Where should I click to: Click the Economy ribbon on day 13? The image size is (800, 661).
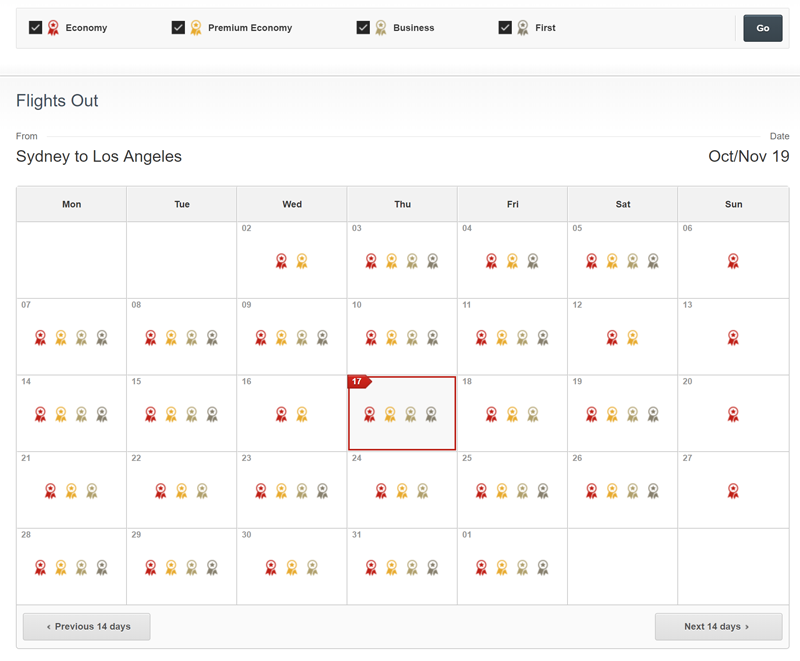pos(733,338)
